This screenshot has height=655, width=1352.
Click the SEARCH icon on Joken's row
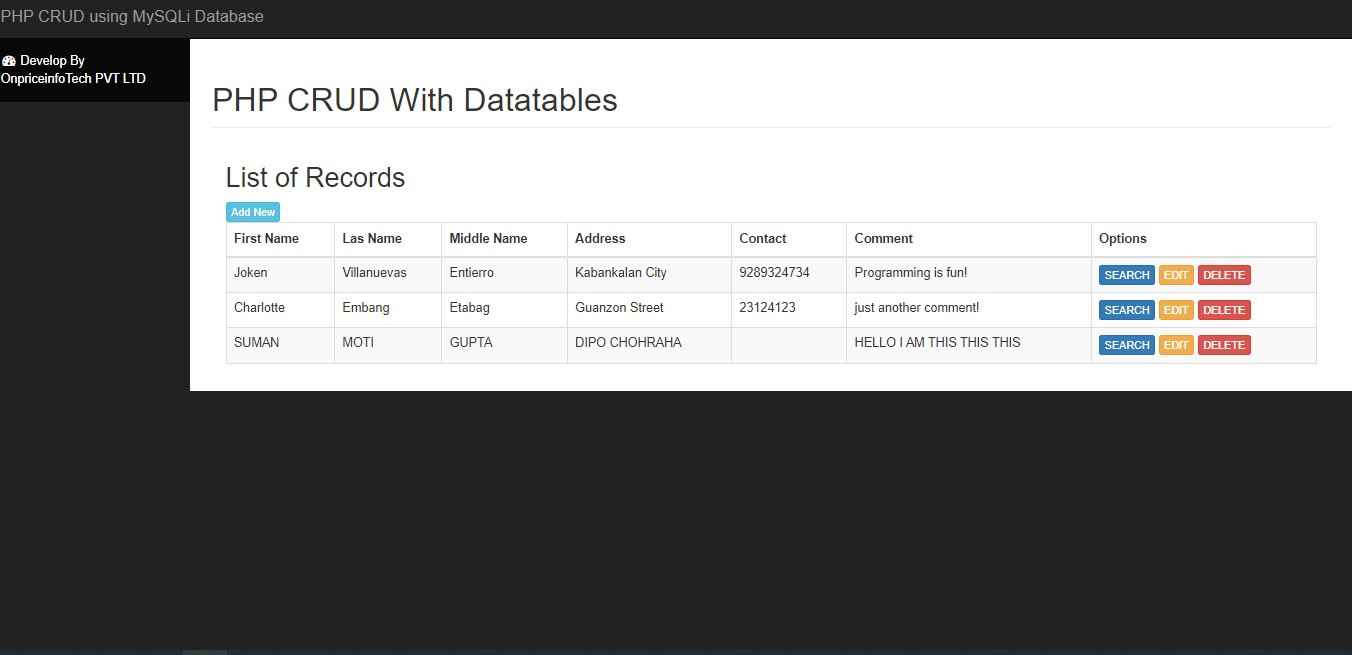coord(1126,274)
